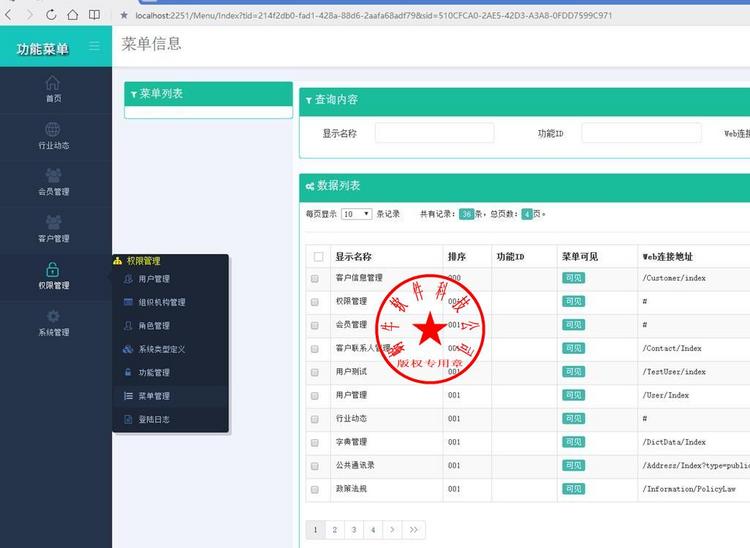Viewport: 750px width, 548px height.
Task: Click 可见 badge in 客户信息管理 row
Action: [573, 278]
